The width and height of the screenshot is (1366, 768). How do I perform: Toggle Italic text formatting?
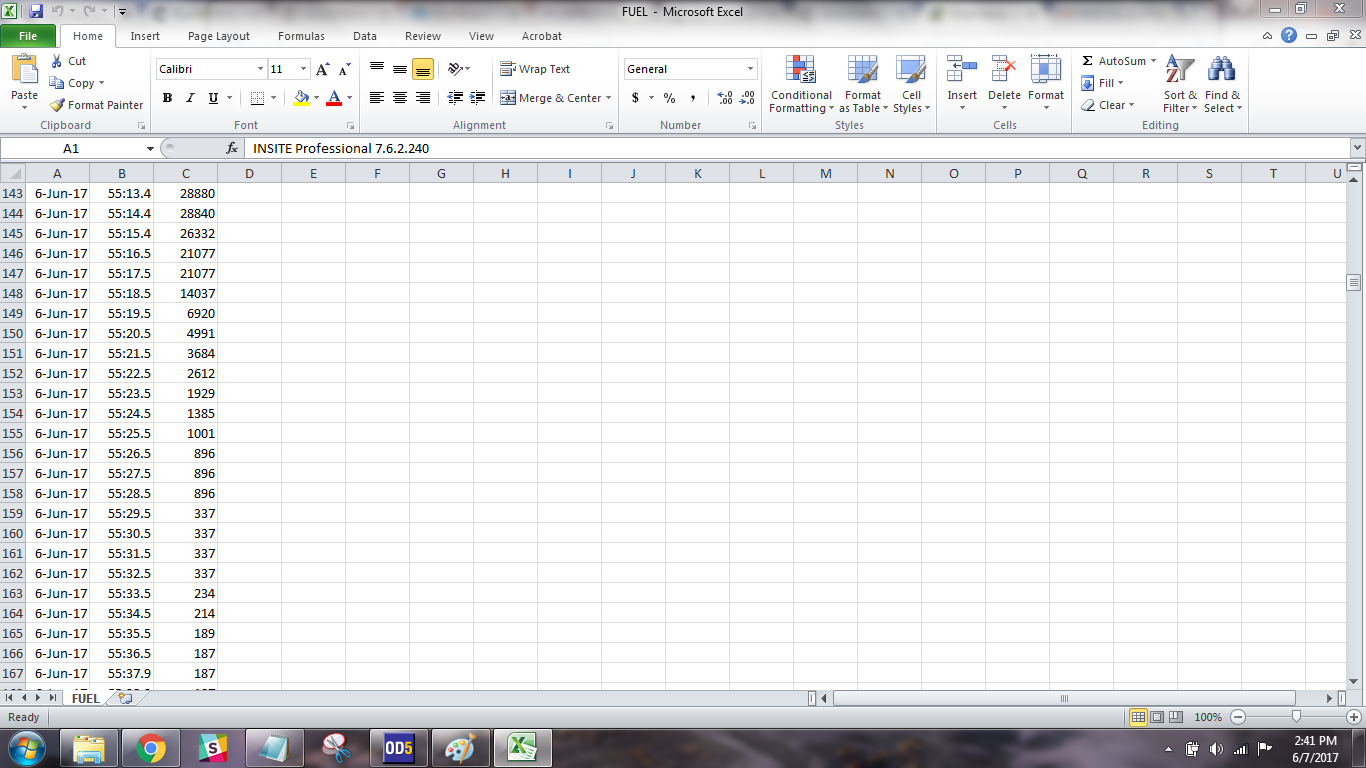190,98
